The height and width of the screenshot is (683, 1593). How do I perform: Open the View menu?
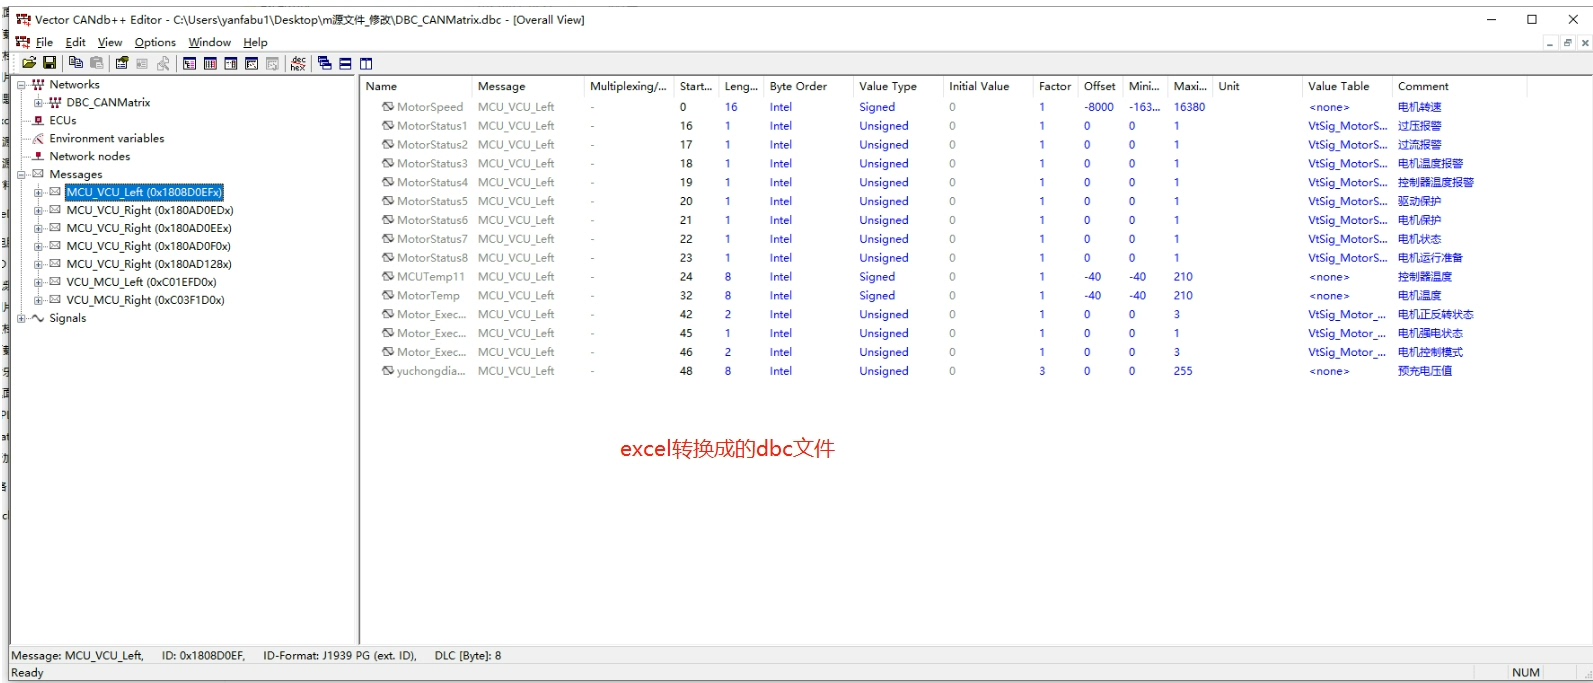(x=110, y=42)
